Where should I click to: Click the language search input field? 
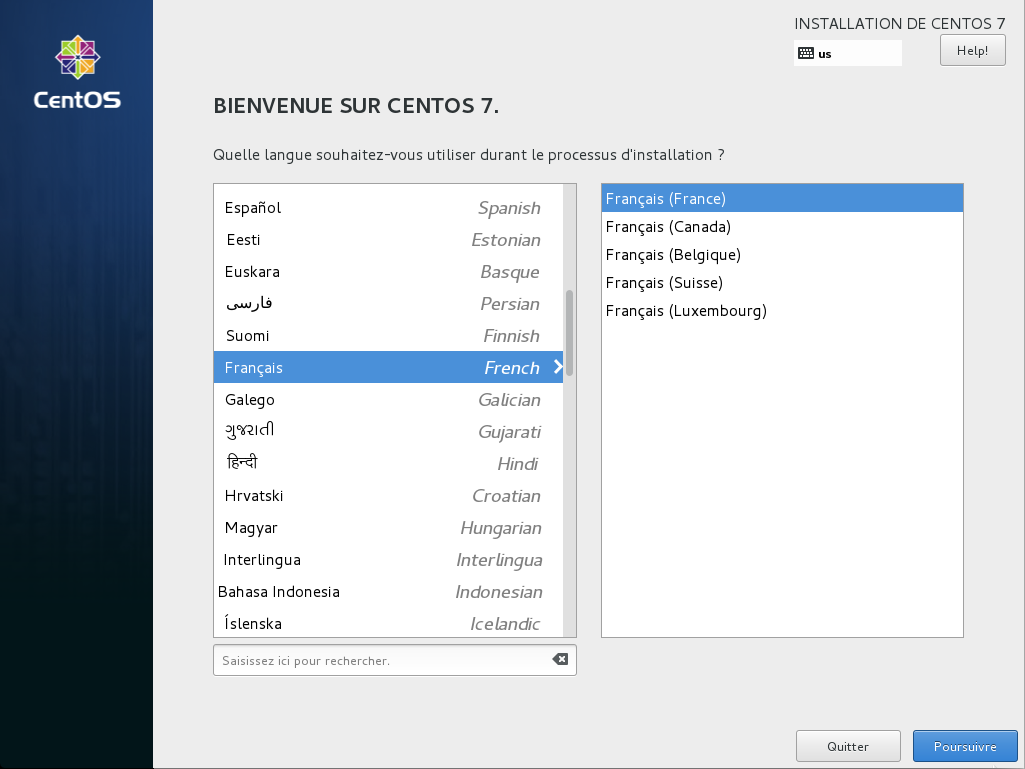(395, 660)
